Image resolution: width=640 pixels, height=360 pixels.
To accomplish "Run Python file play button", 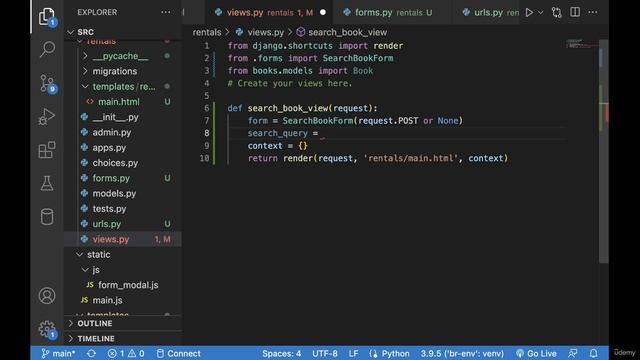I will pos(529,13).
